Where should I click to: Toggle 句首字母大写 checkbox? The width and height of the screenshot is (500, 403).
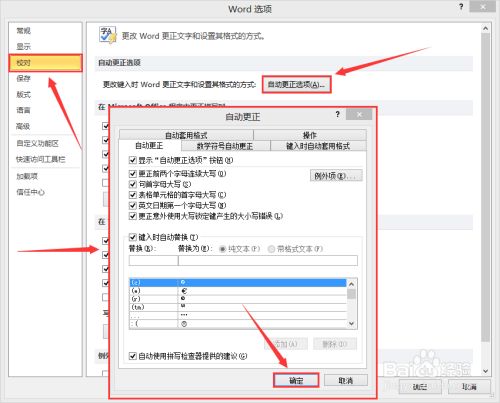pyautogui.click(x=133, y=184)
